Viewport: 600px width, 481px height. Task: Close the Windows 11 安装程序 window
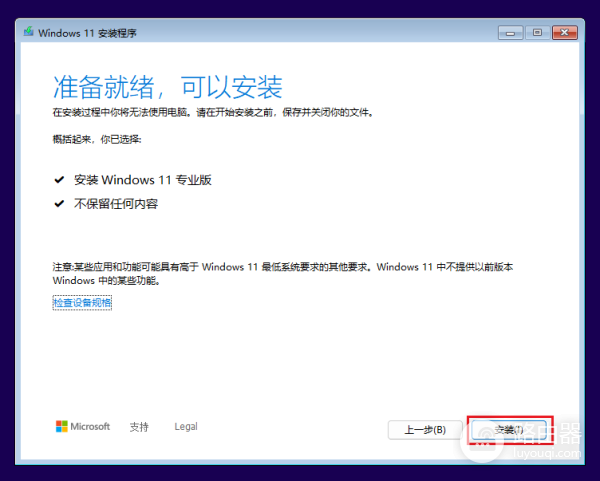pos(564,33)
